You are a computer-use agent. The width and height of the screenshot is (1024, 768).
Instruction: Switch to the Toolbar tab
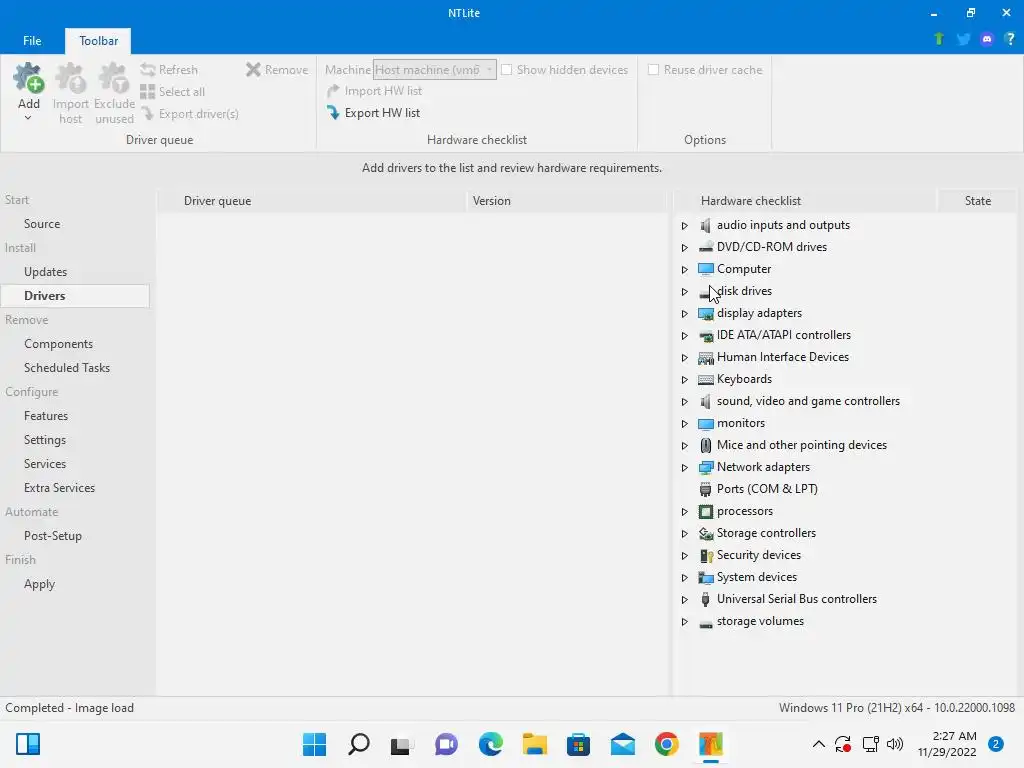[x=98, y=40]
